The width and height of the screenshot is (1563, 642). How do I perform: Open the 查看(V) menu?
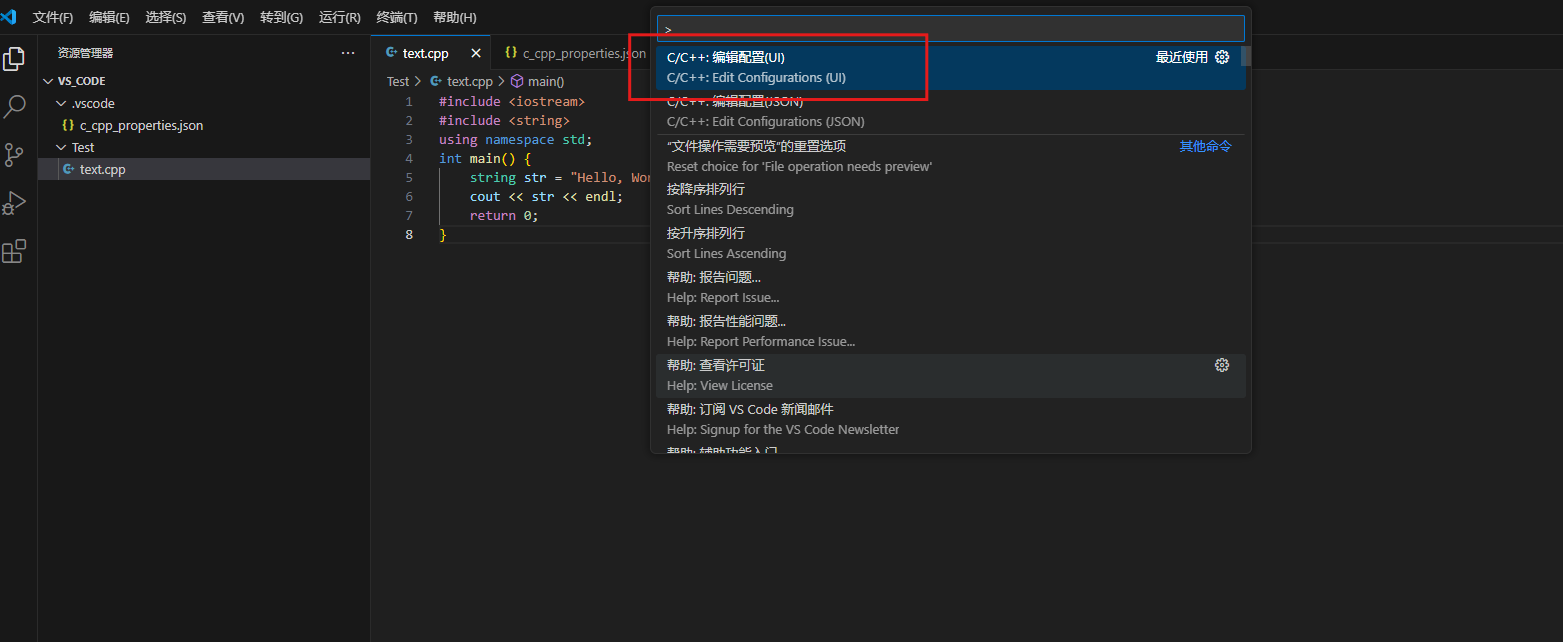(223, 18)
